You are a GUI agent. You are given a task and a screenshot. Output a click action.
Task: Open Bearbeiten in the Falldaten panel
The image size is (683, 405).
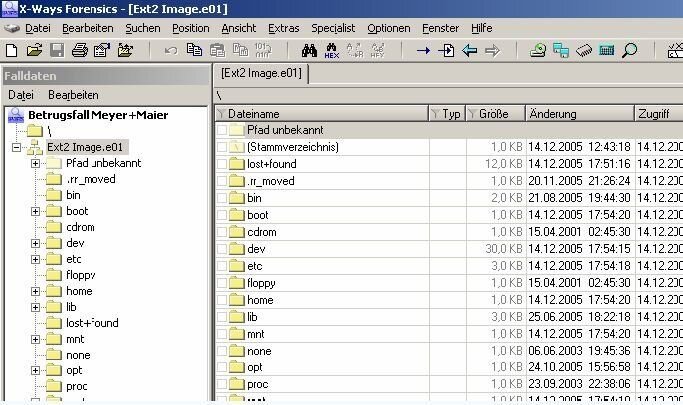click(x=73, y=95)
